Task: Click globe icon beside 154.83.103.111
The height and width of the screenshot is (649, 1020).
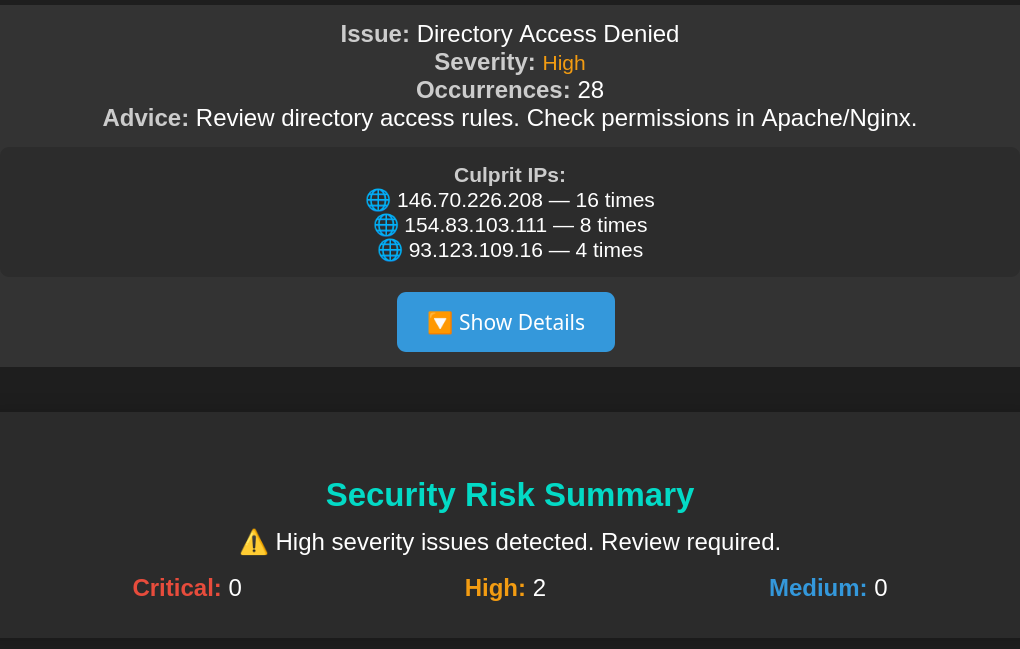Action: tap(386, 225)
